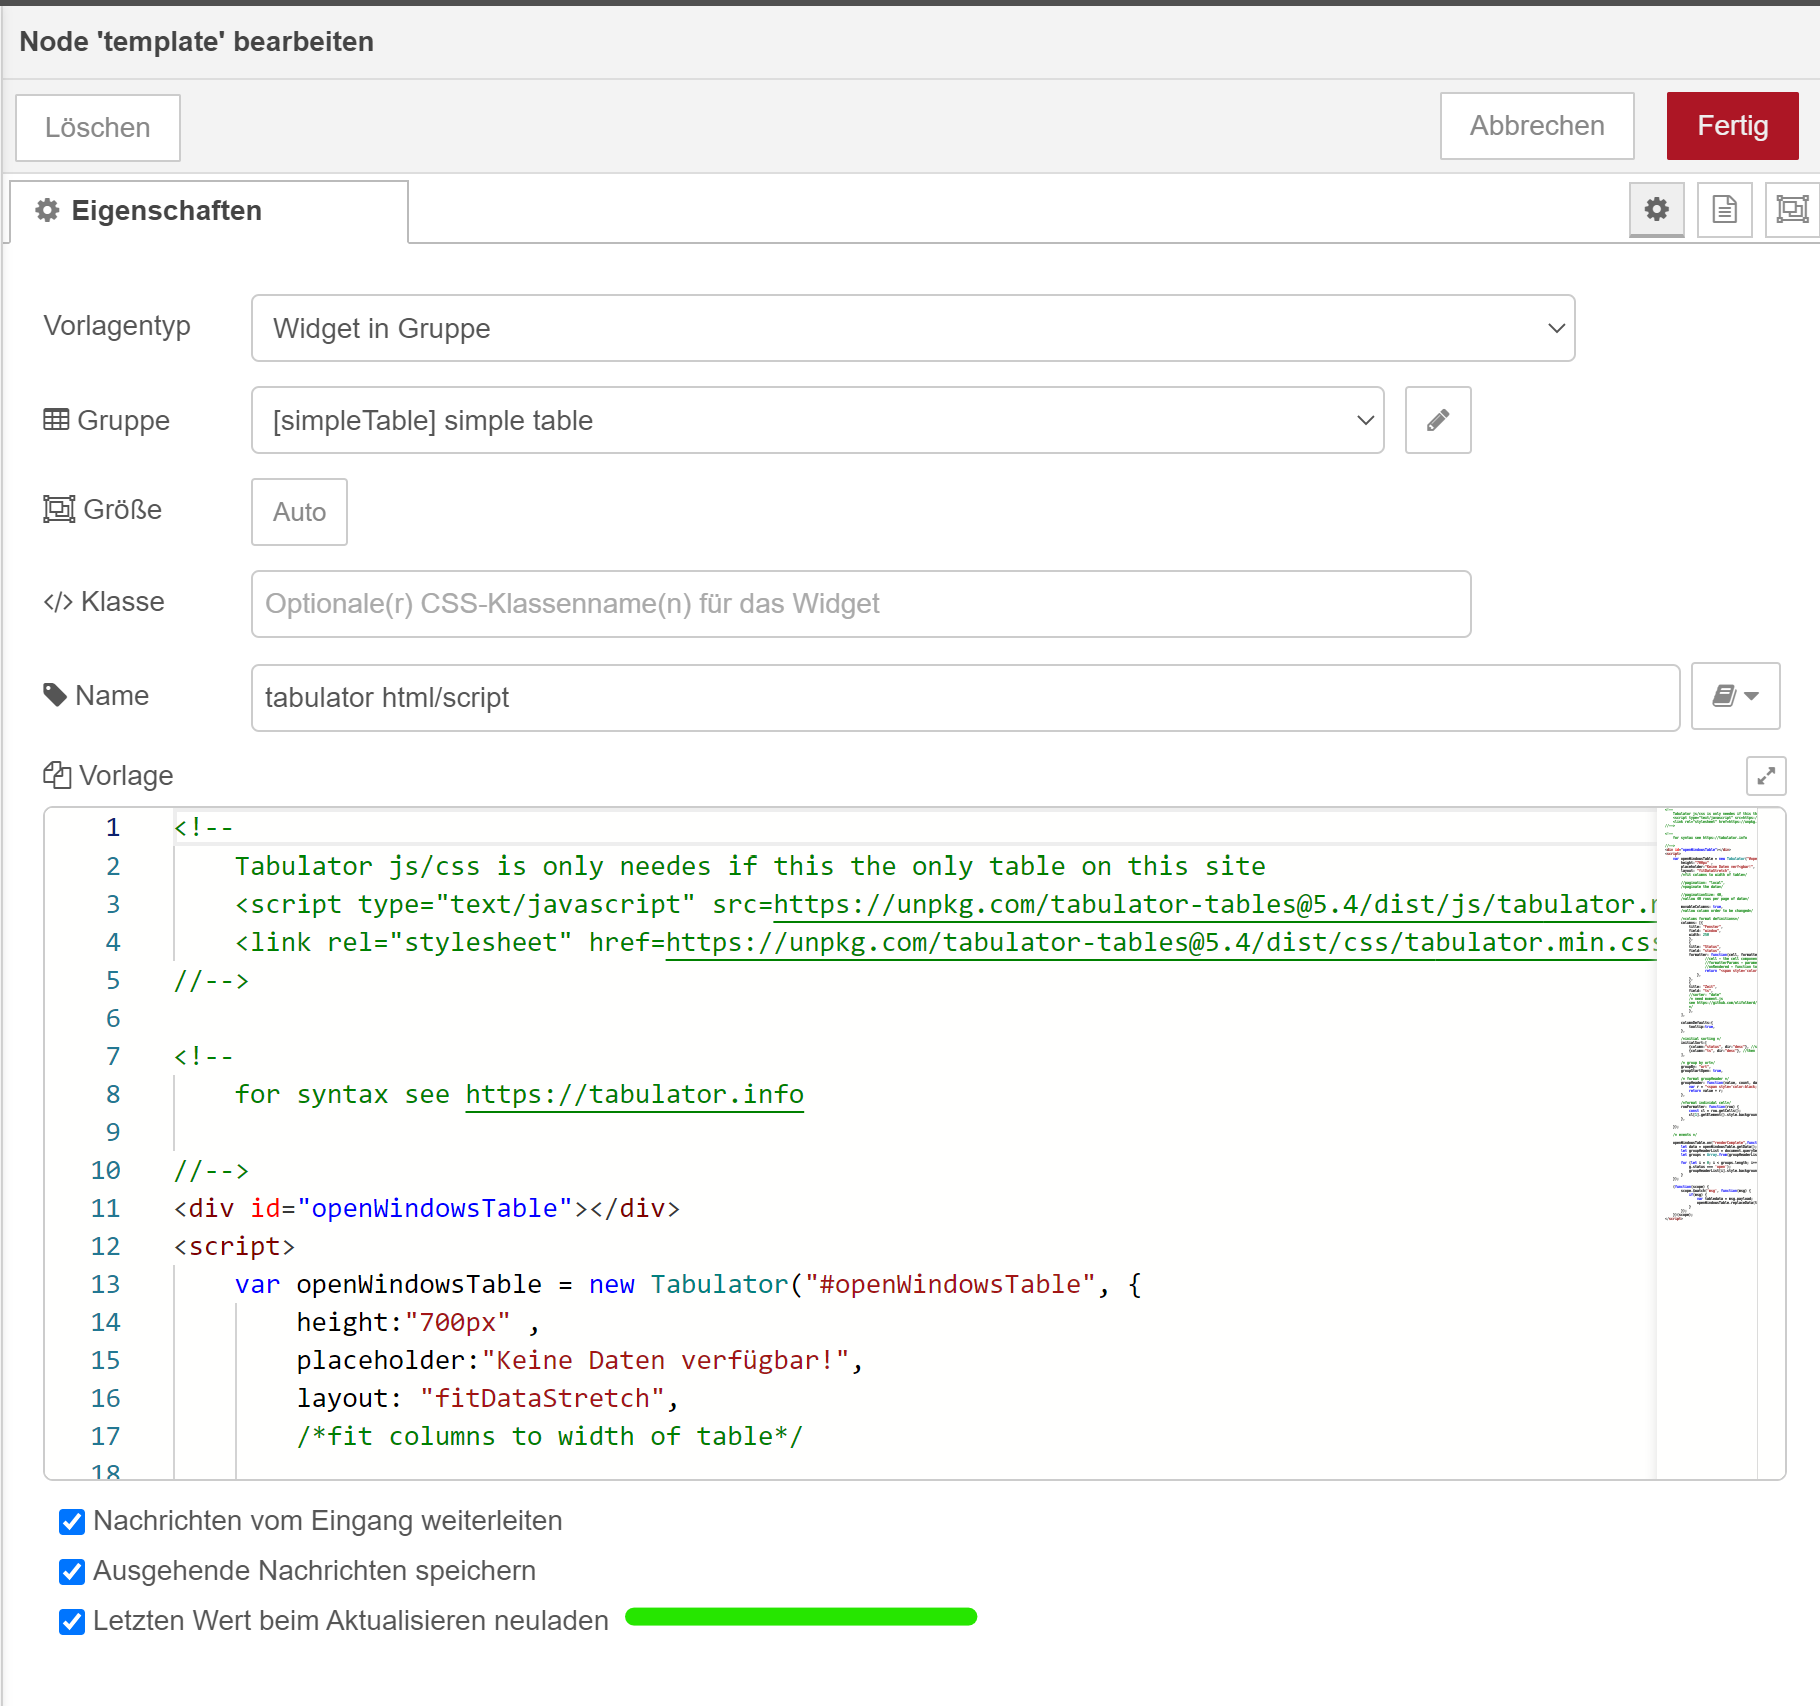The image size is (1820, 1706).
Task: Click the Gruppe table icon
Action: click(x=56, y=419)
